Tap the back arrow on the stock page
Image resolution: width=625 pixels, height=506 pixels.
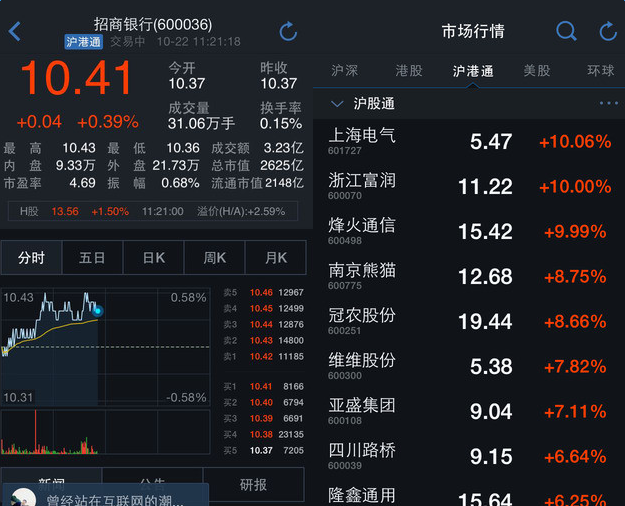click(x=15, y=32)
